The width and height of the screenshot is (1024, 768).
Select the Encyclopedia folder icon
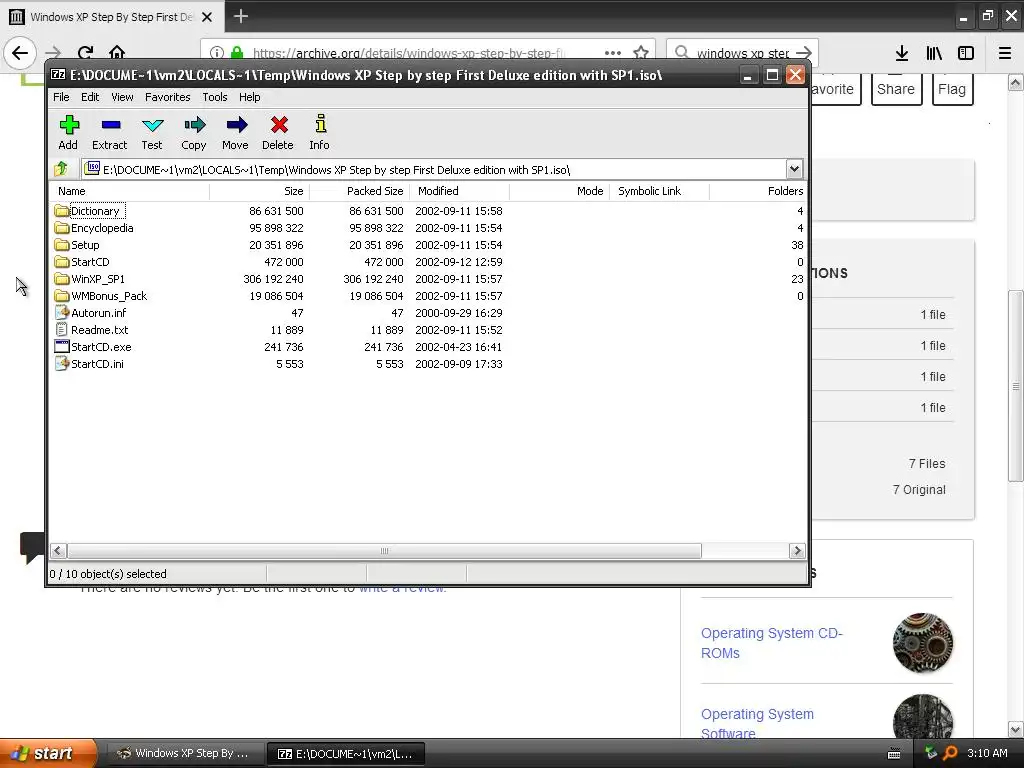(62, 228)
